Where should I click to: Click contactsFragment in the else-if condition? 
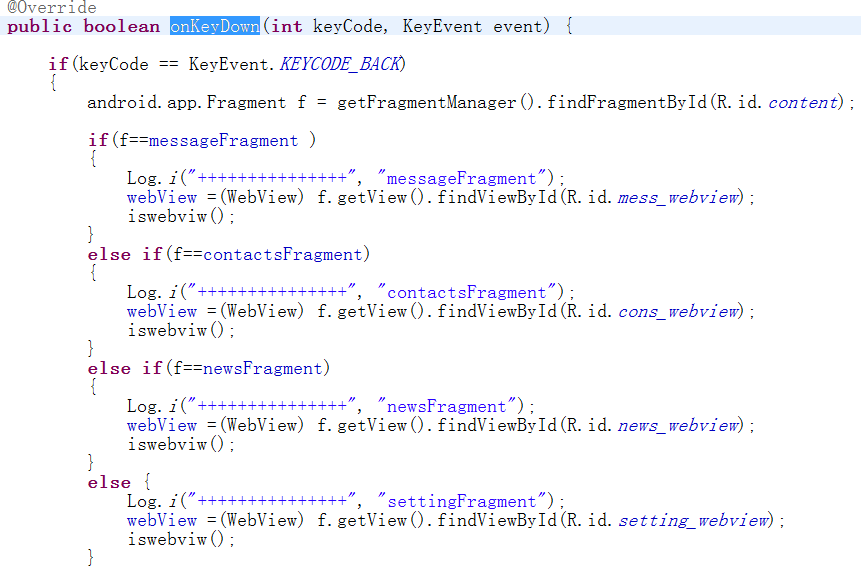tap(283, 255)
